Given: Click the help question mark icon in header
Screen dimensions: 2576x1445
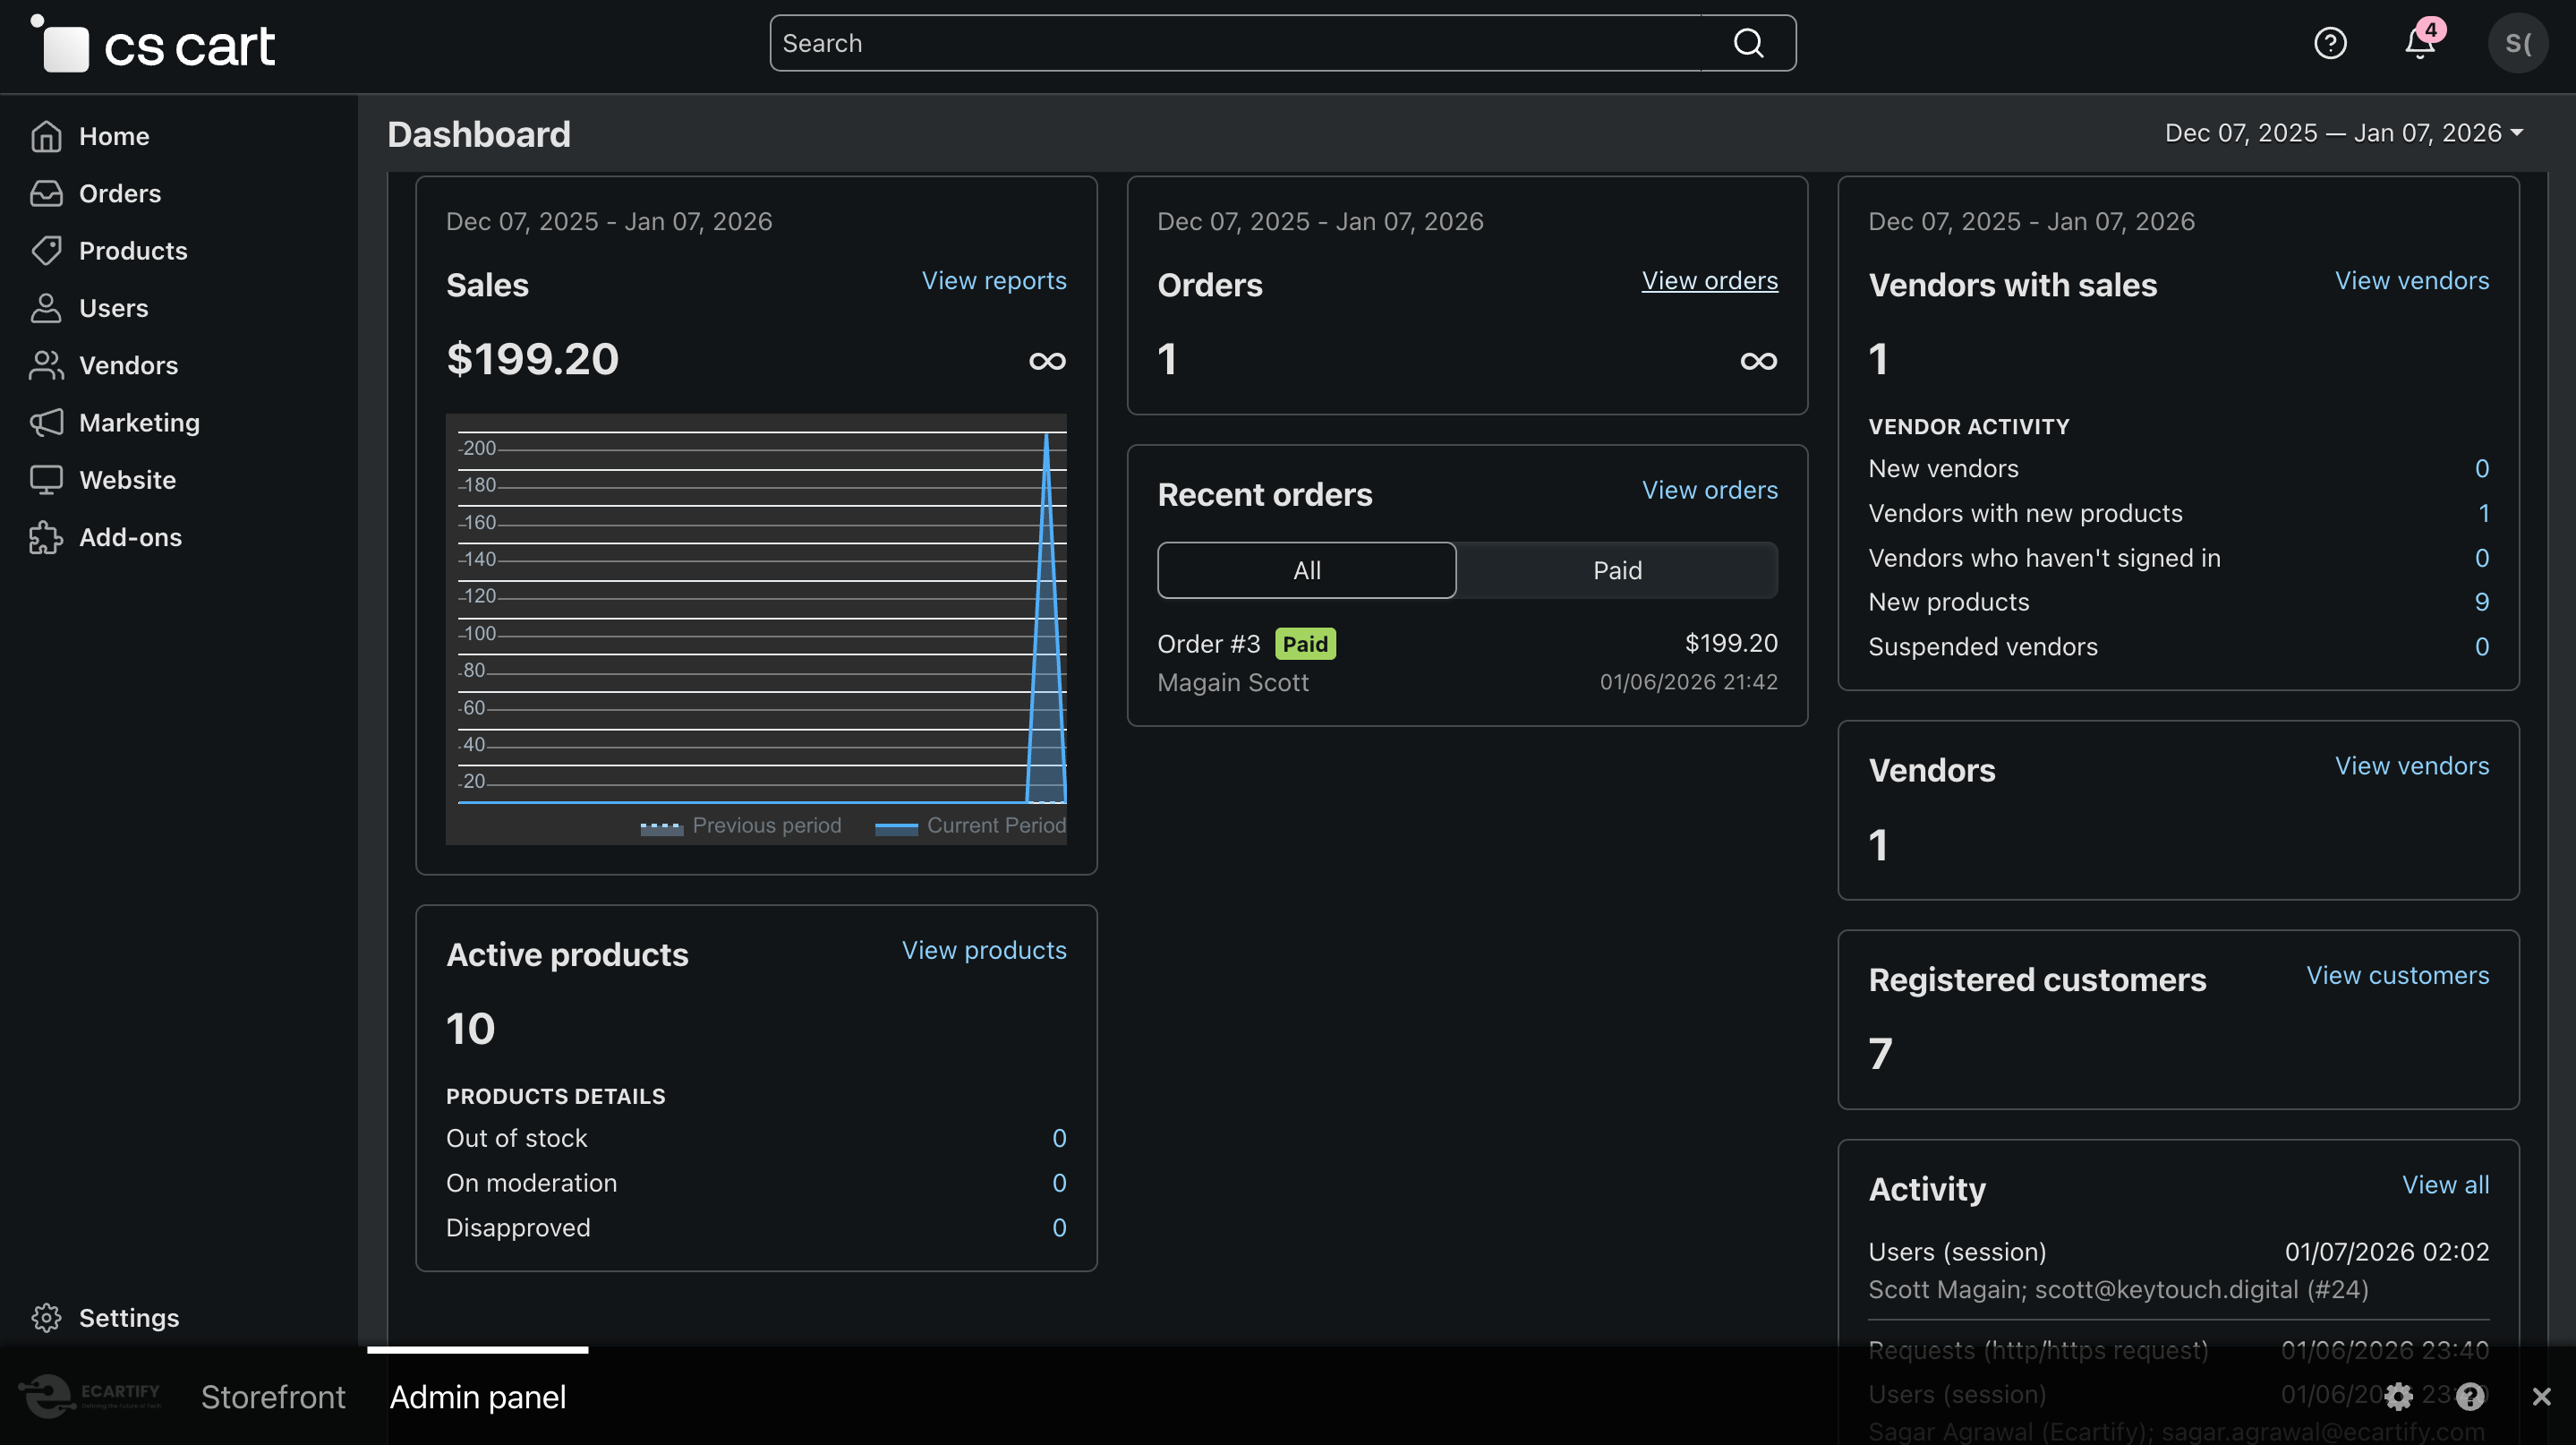Looking at the screenshot, I should 2330,44.
